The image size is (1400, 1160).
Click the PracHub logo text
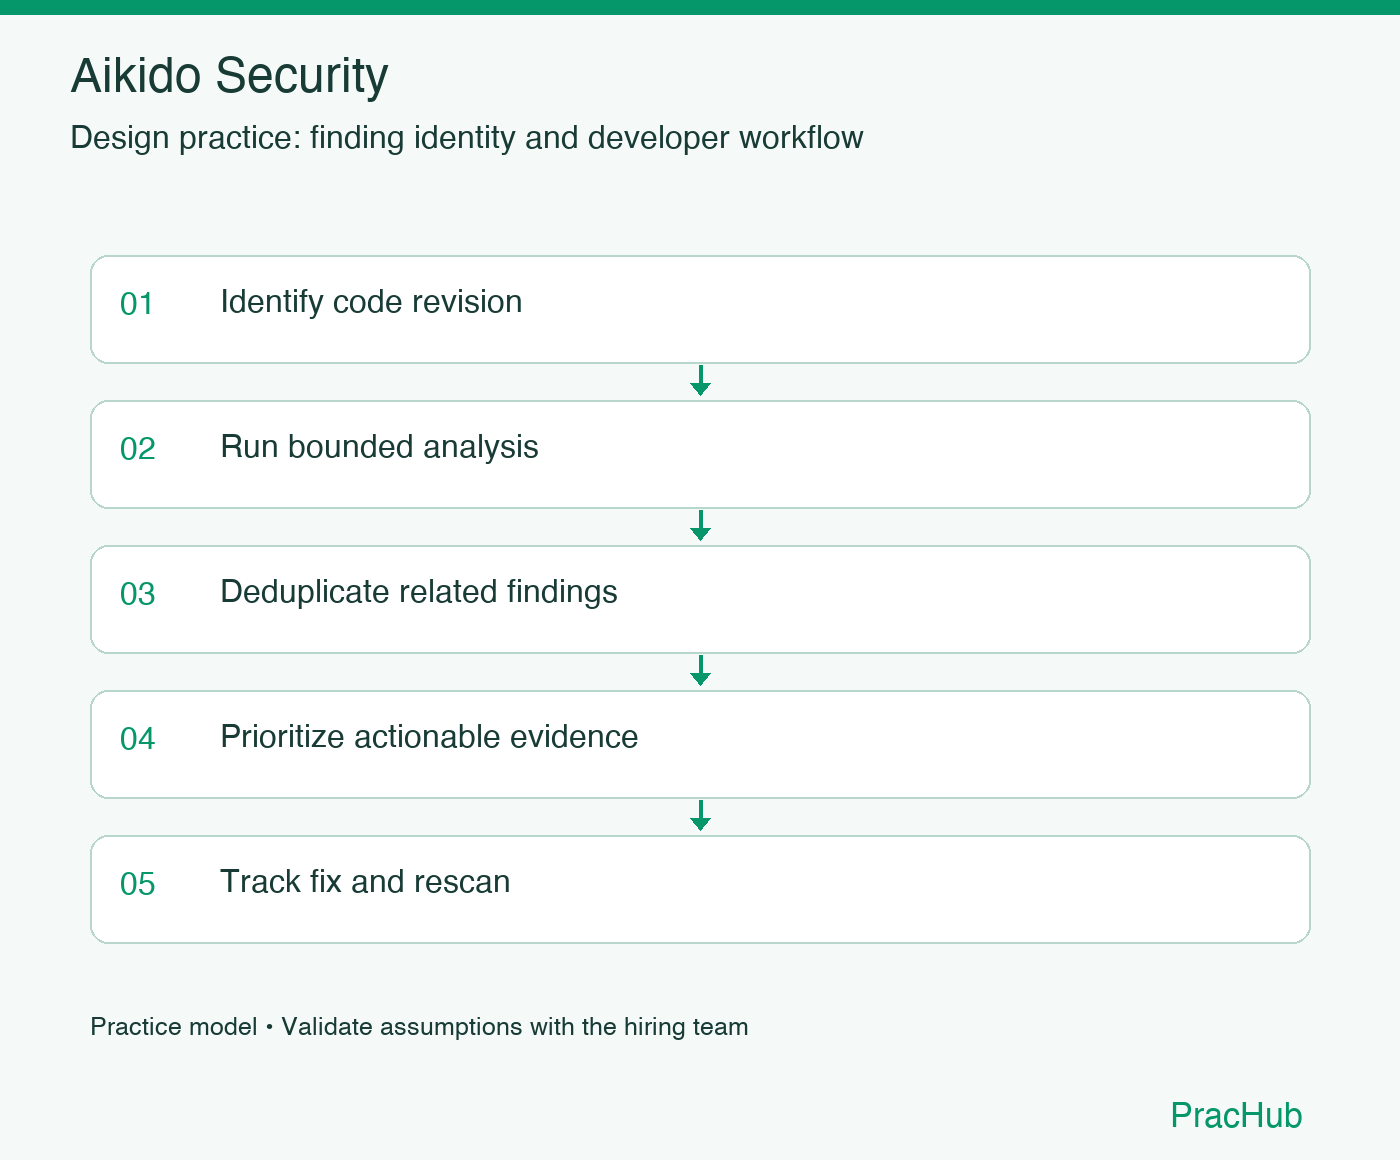(x=1236, y=1115)
